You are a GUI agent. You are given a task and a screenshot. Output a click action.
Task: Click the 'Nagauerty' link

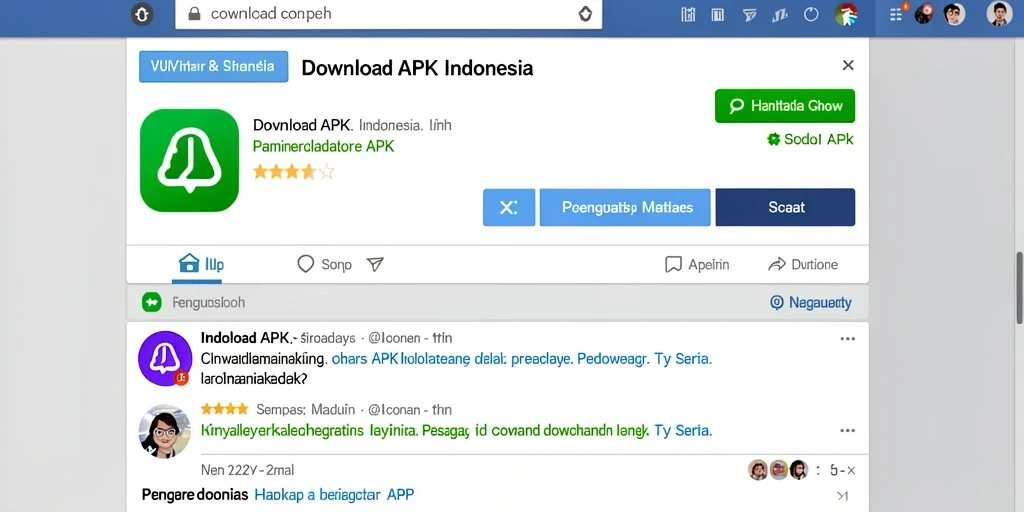(x=811, y=302)
